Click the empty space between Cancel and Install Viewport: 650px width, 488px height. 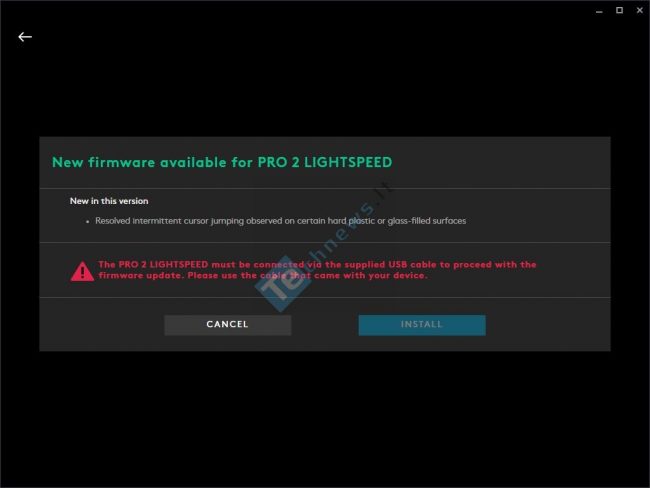coord(325,325)
